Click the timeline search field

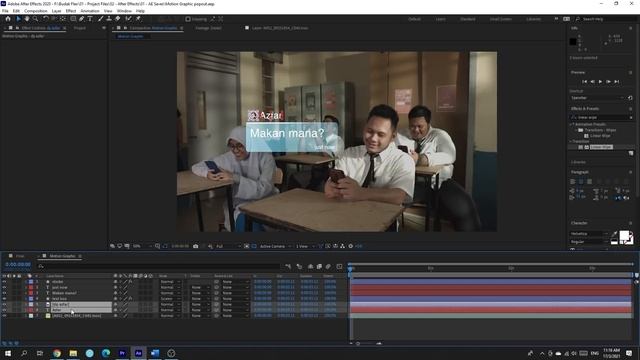click(x=159, y=266)
